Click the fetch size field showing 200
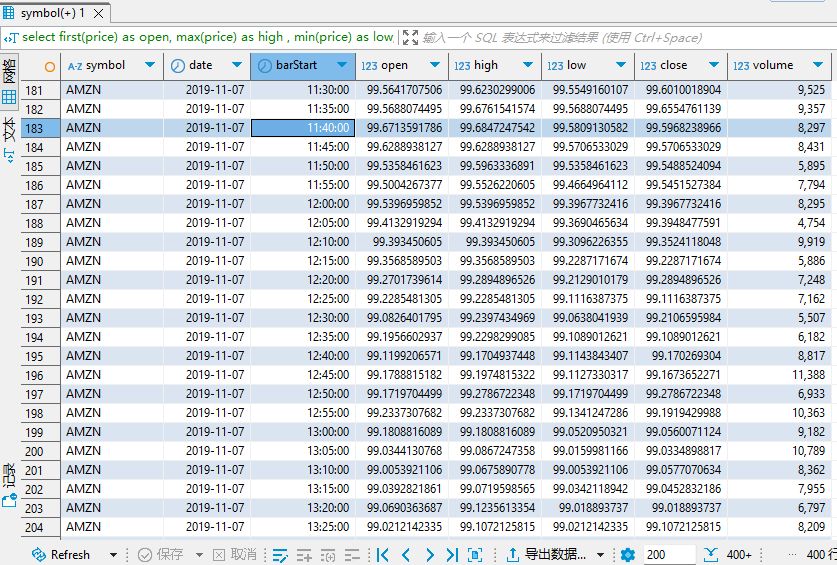The image size is (837, 565). (x=668, y=554)
